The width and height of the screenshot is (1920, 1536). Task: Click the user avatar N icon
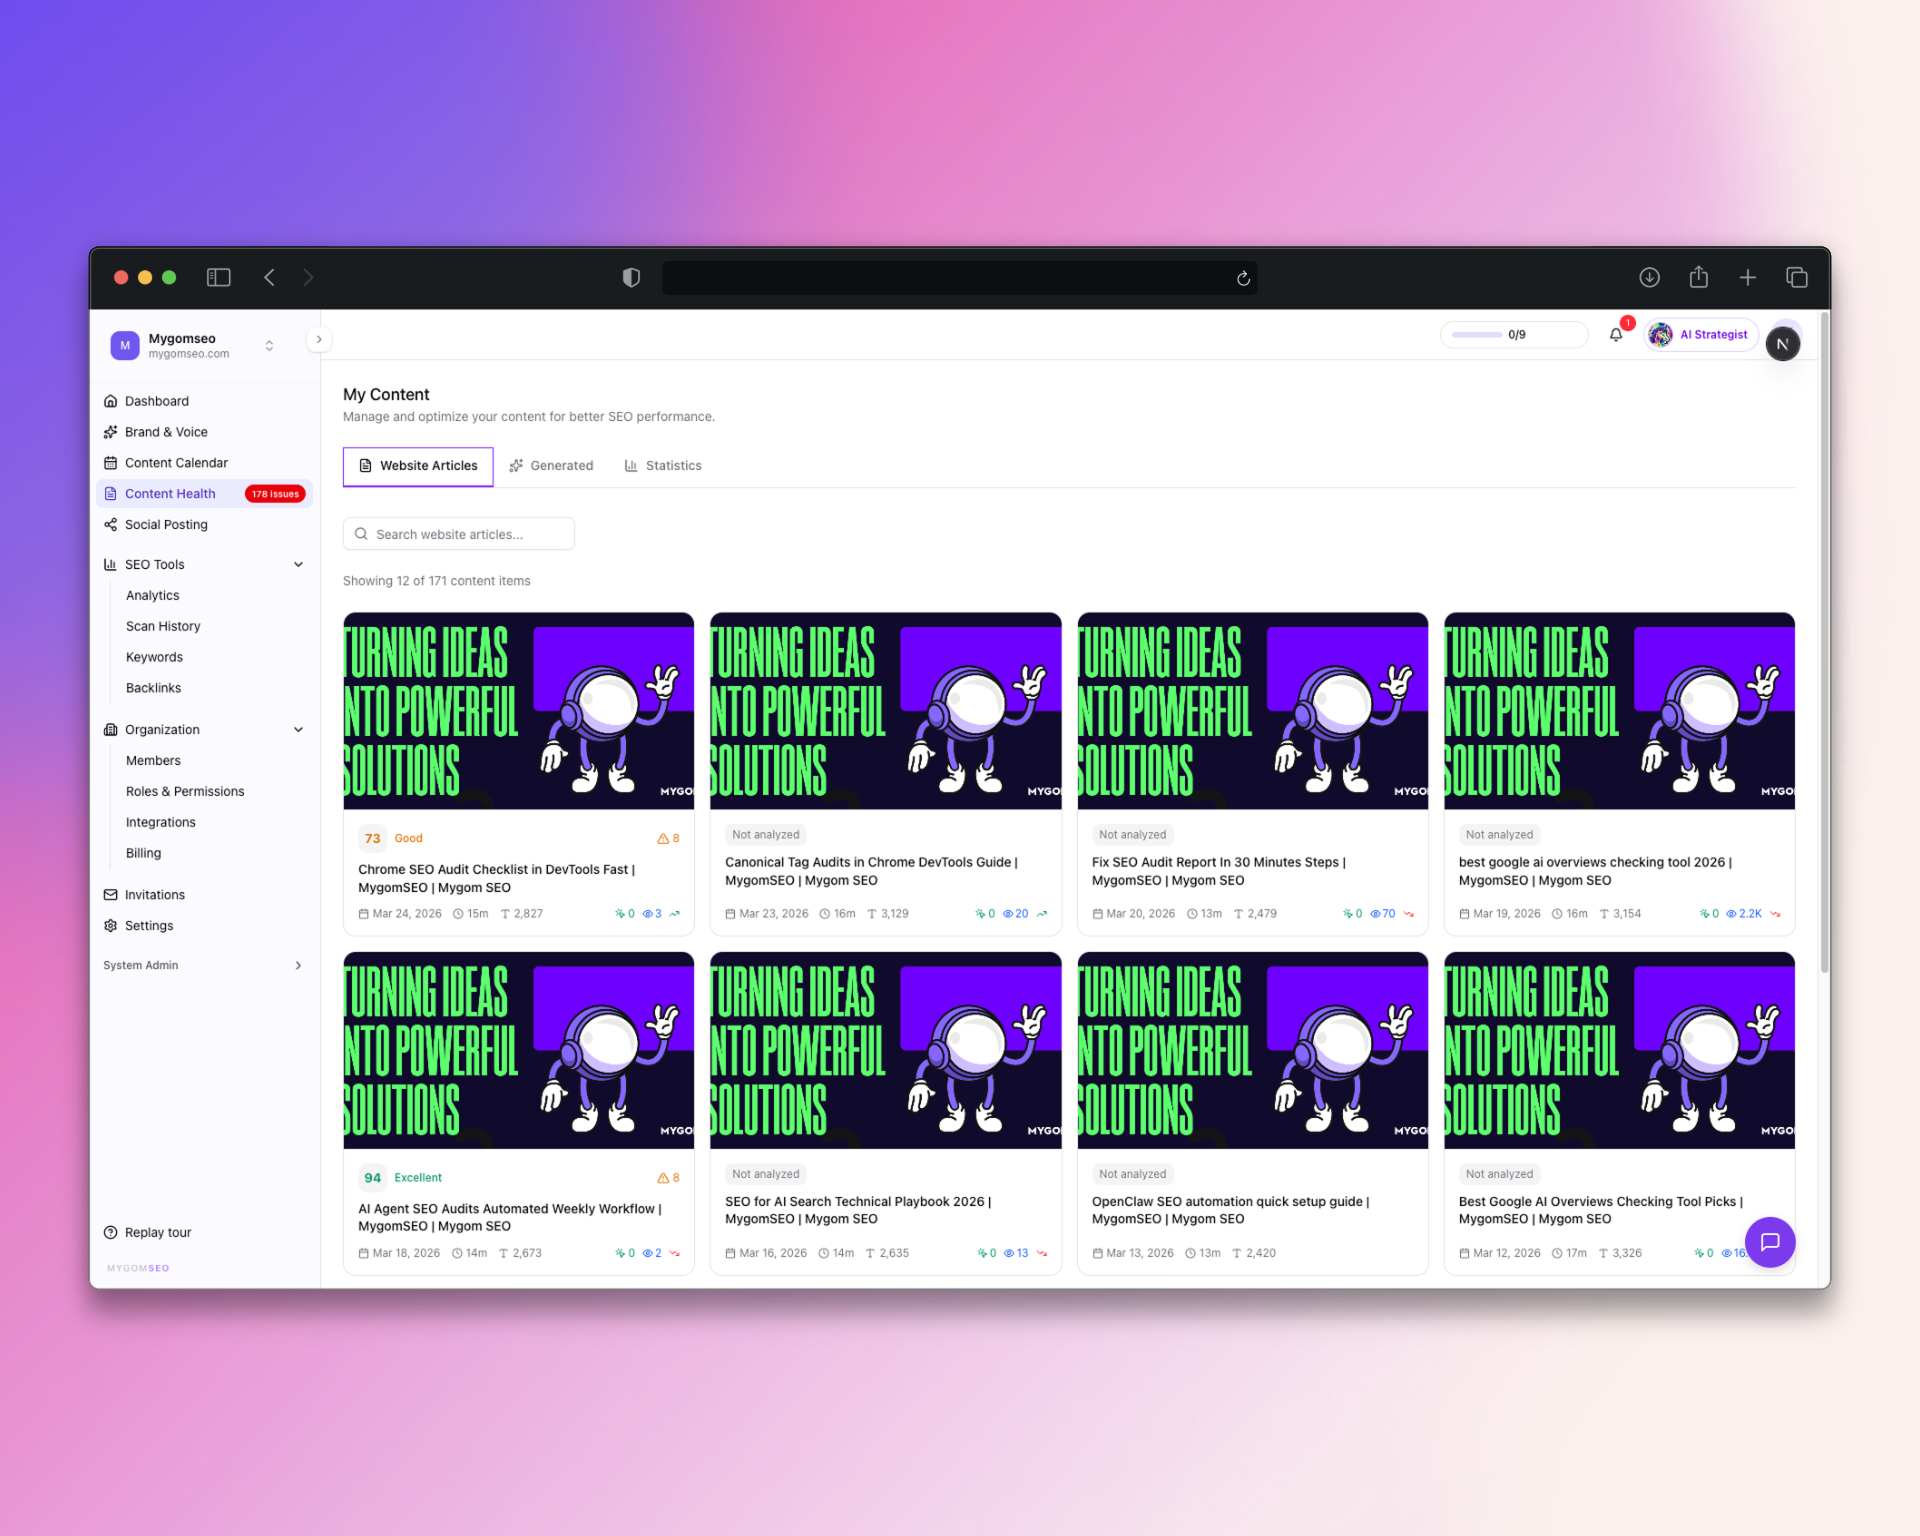pyautogui.click(x=1782, y=344)
